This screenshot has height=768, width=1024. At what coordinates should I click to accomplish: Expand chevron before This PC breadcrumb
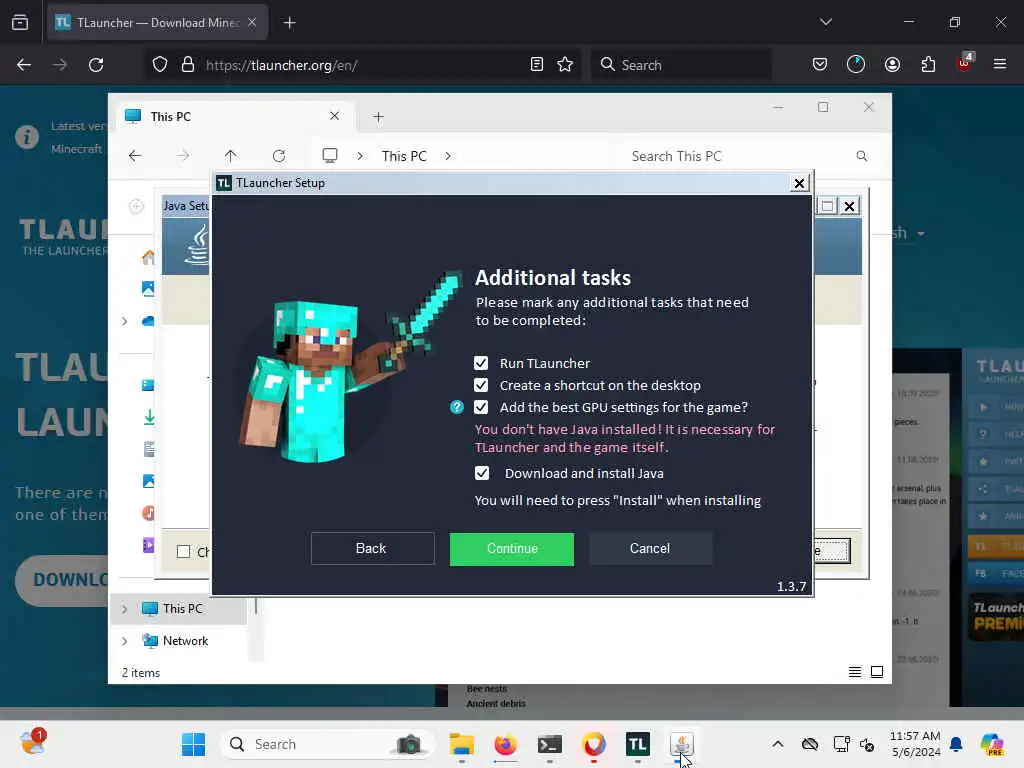[x=360, y=156]
